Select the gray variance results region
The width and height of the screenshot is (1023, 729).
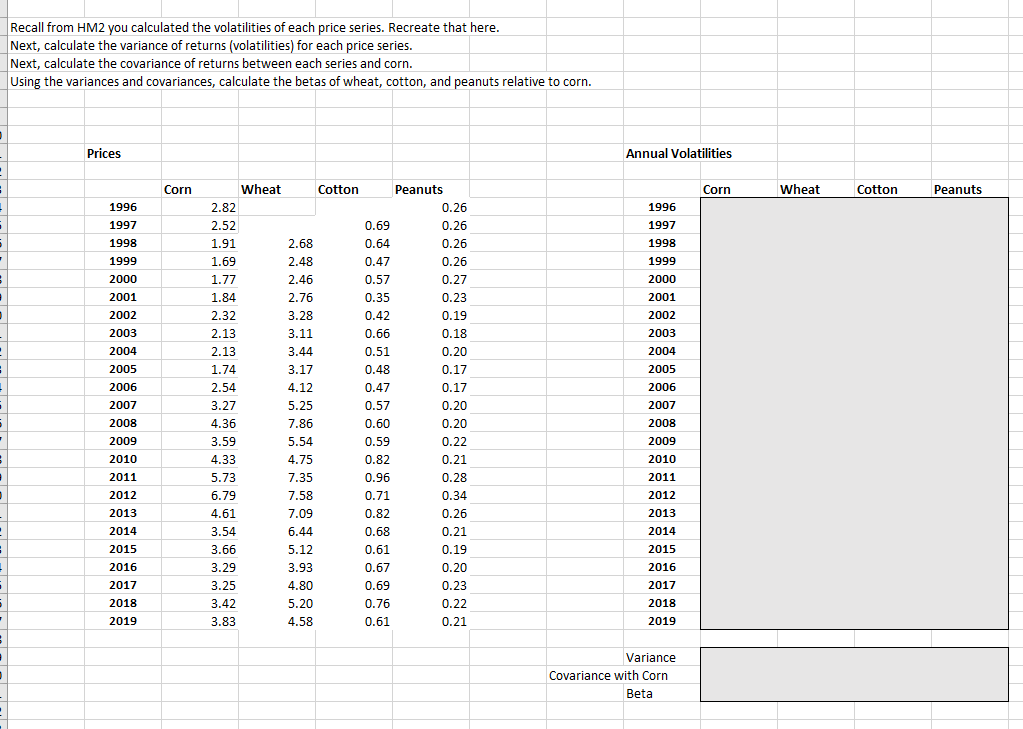pyautogui.click(x=855, y=674)
